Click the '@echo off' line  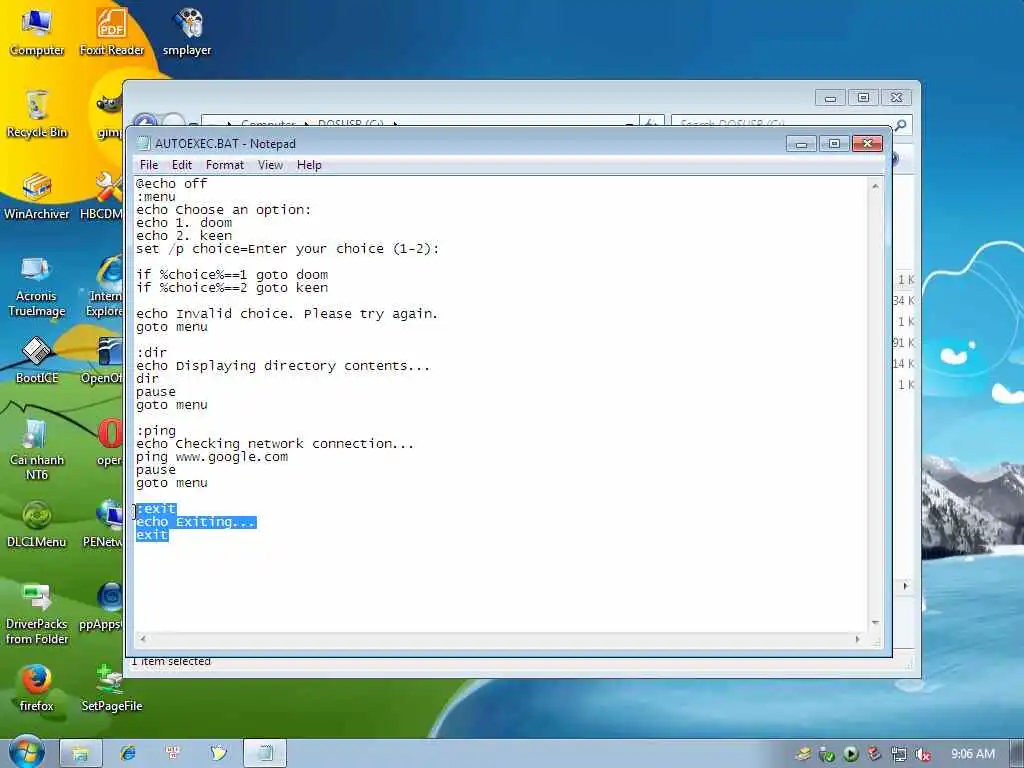172,184
